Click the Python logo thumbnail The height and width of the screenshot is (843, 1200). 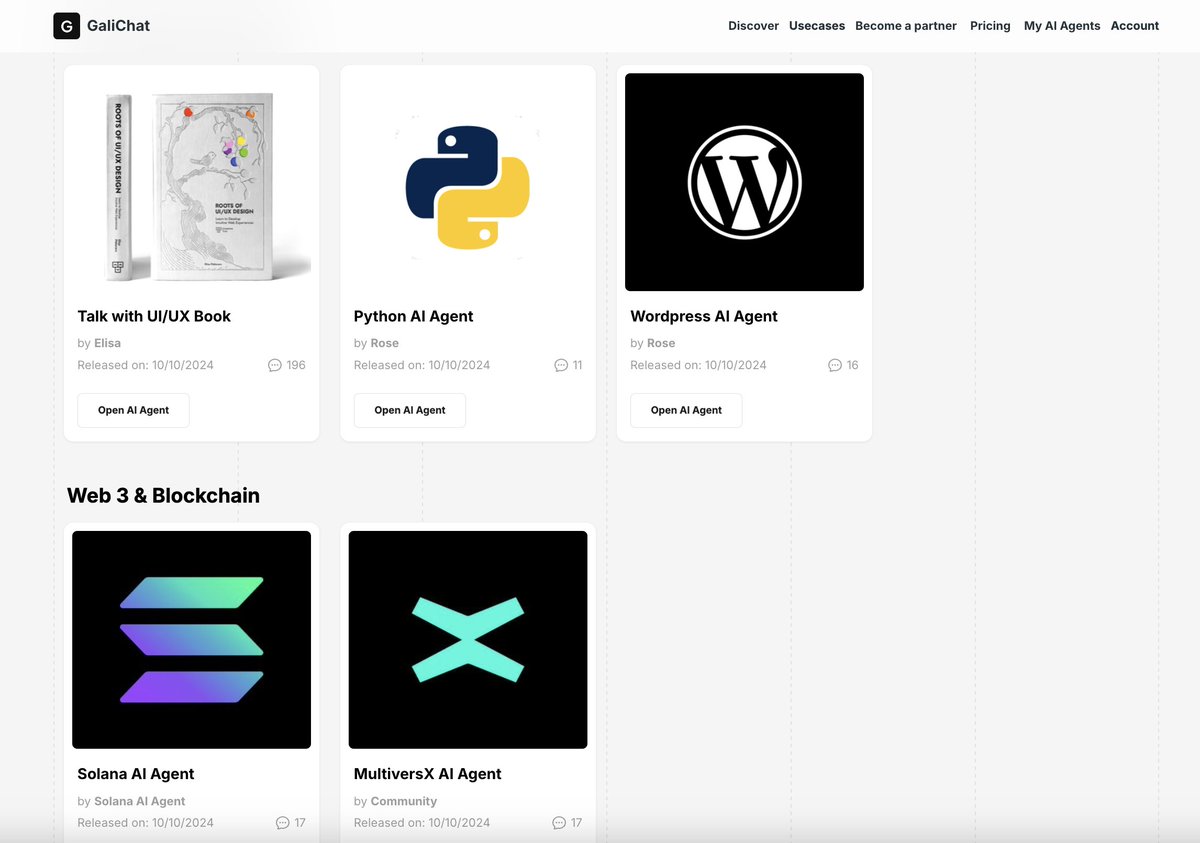(x=468, y=182)
